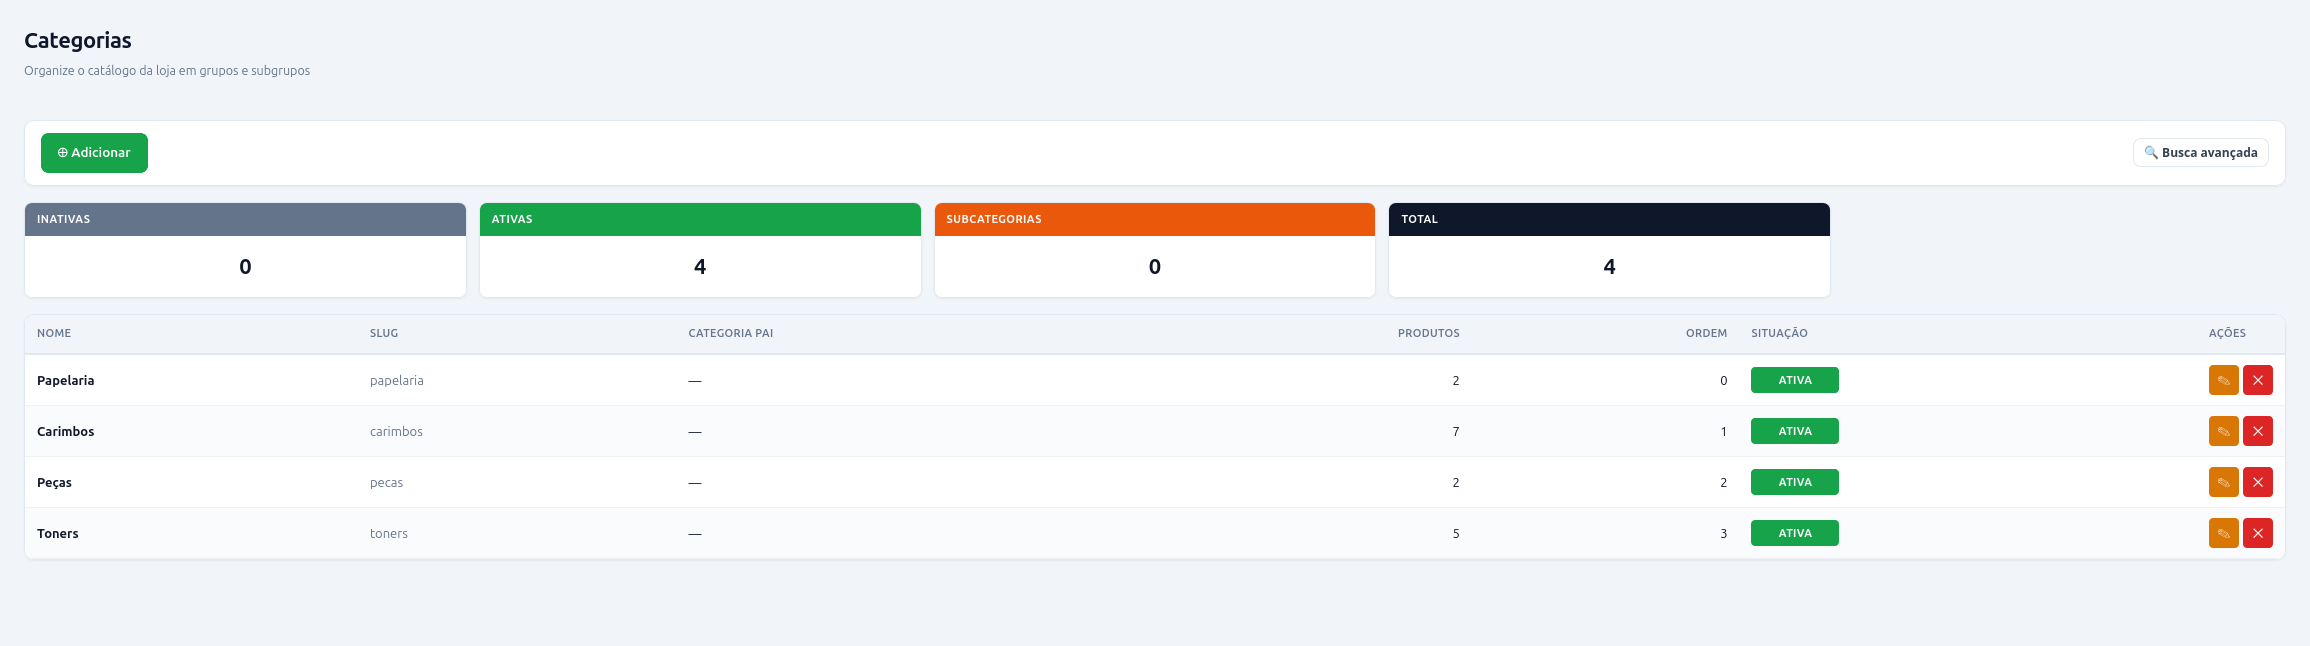Image resolution: width=2310 pixels, height=646 pixels.
Task: Sort by the Produtos column header
Action: [1428, 333]
